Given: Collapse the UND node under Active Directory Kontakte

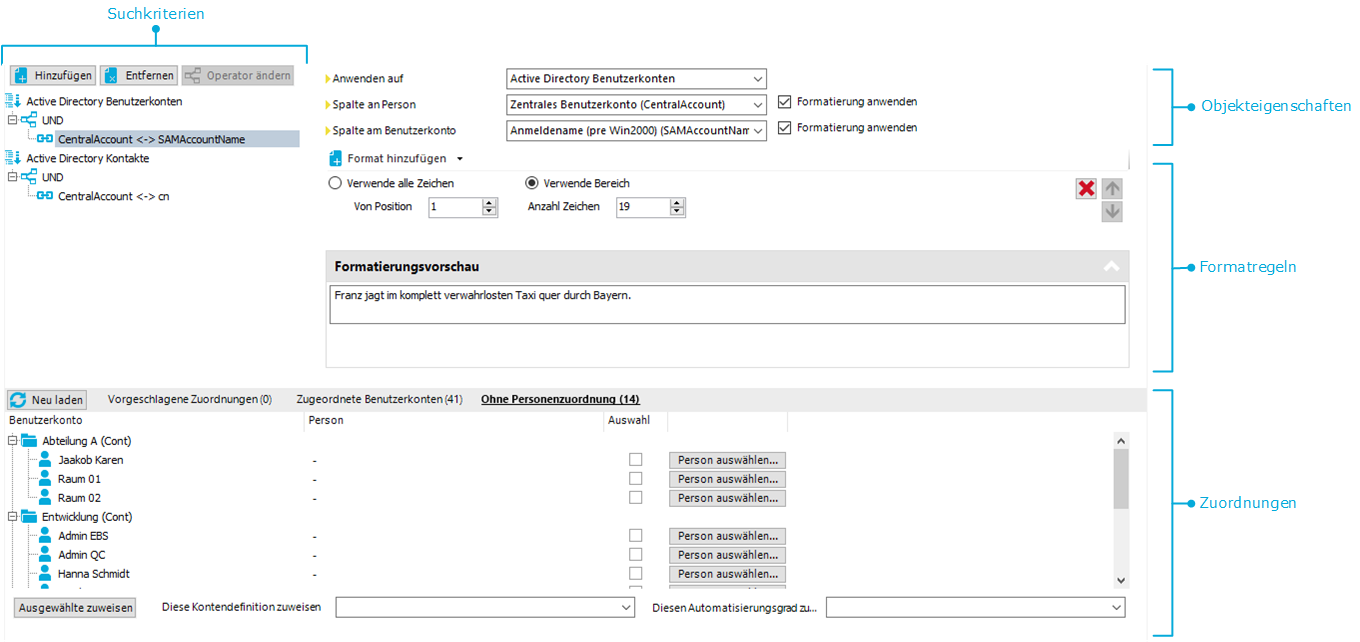Looking at the screenshot, I should coord(12,177).
